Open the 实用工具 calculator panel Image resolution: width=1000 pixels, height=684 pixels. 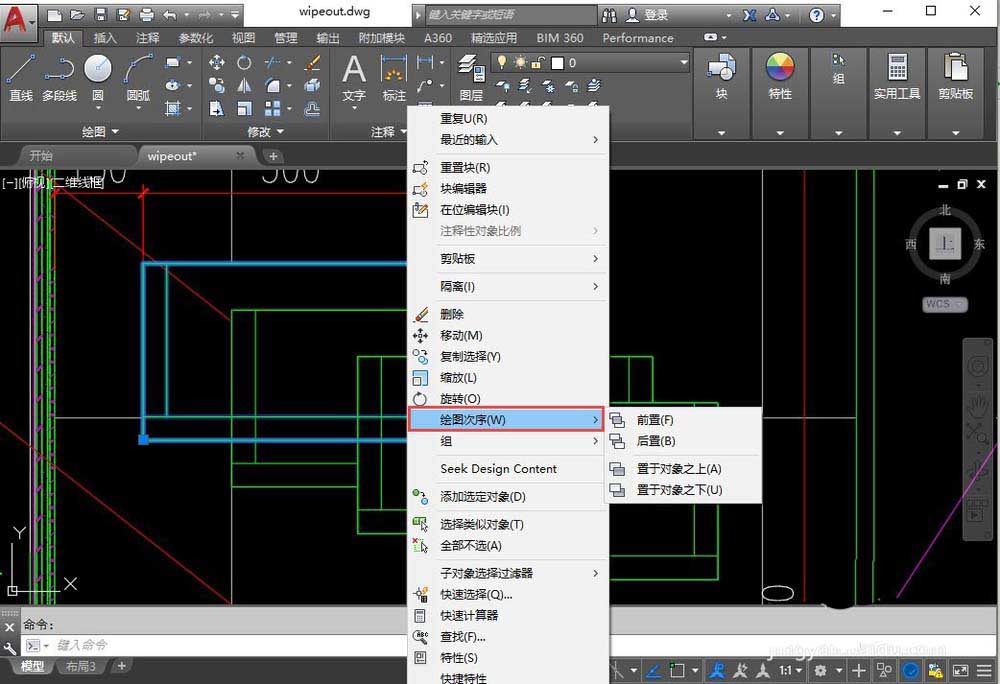pyautogui.click(x=897, y=76)
